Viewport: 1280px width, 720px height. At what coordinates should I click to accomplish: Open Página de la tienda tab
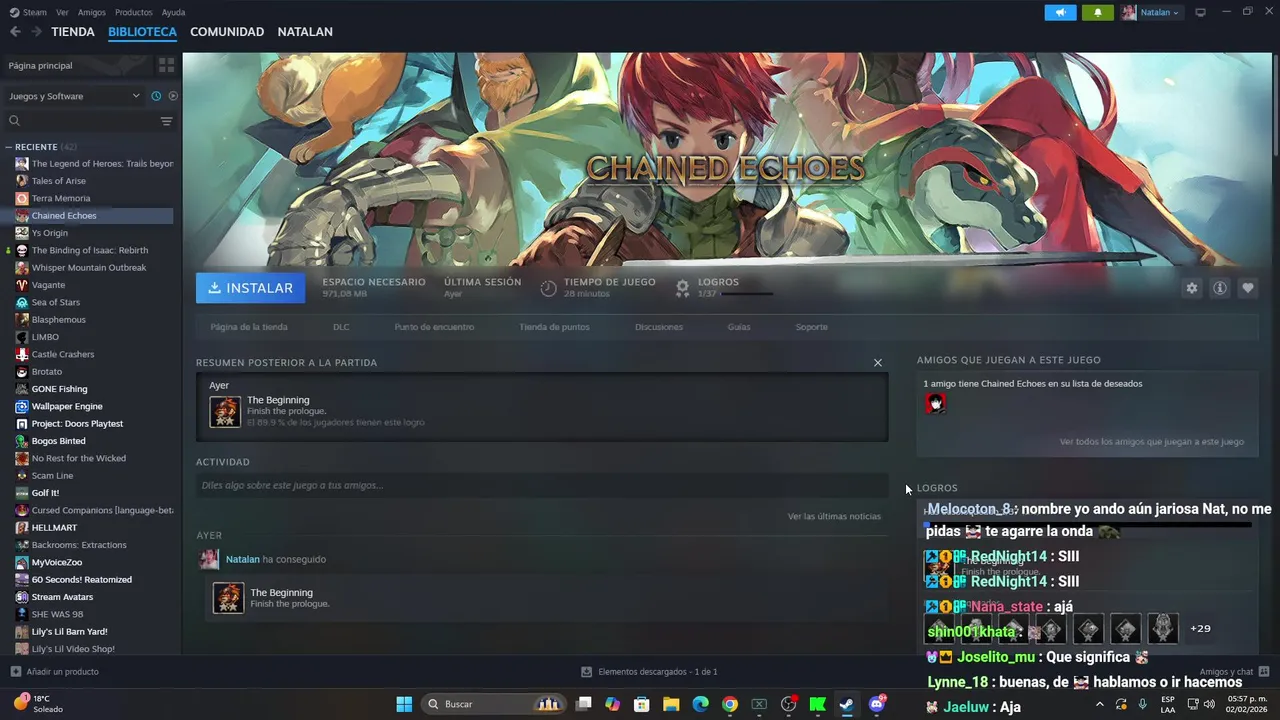coord(249,327)
